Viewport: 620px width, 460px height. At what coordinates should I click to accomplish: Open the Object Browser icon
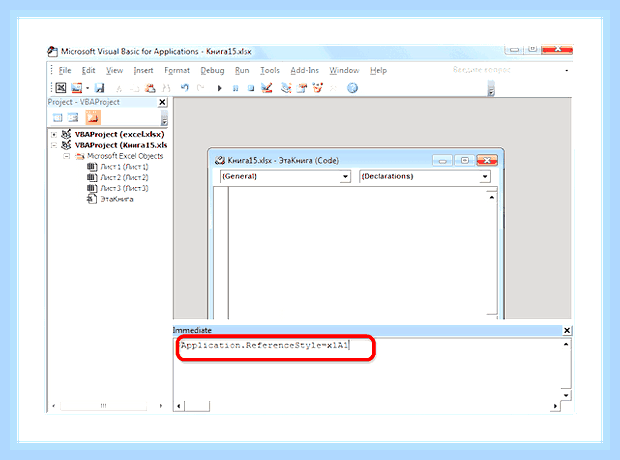point(318,88)
